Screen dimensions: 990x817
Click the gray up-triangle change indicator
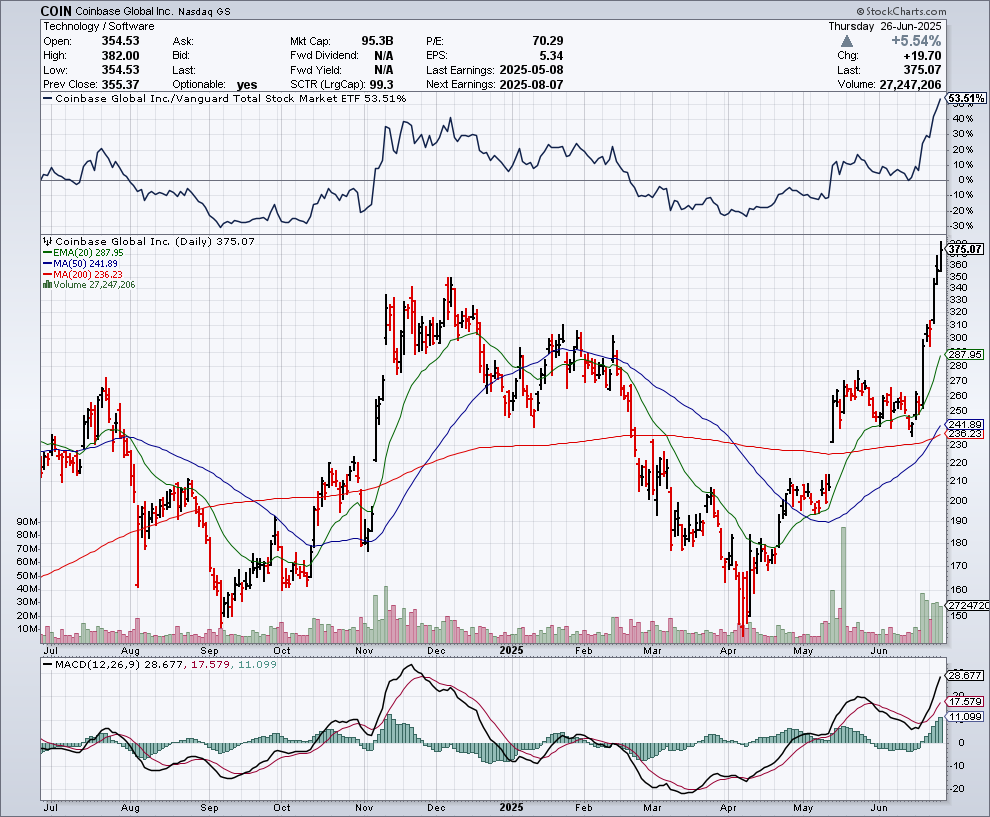(847, 41)
